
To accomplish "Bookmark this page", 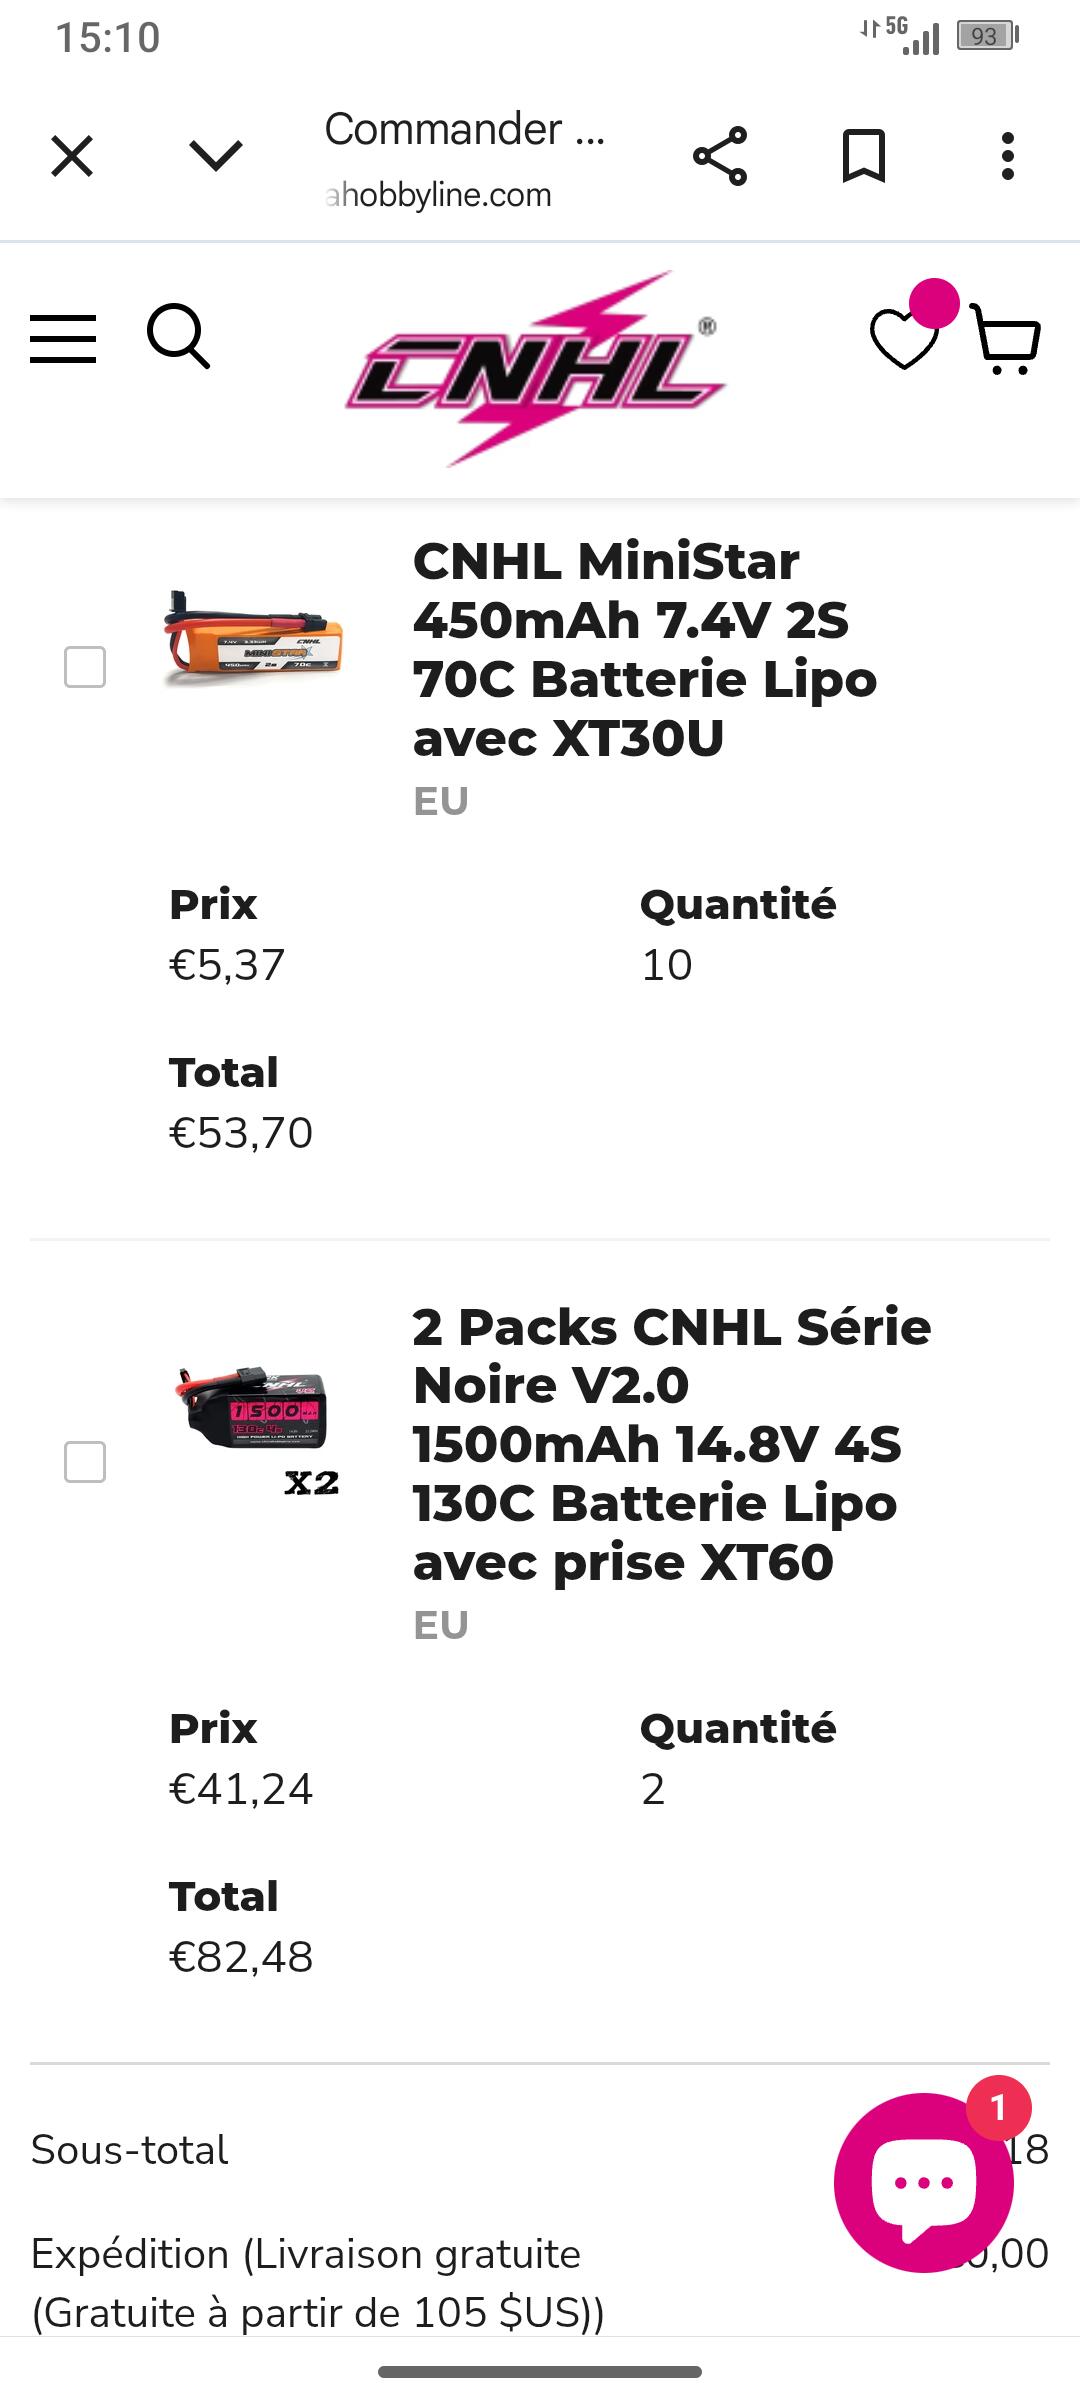I will pyautogui.click(x=864, y=156).
